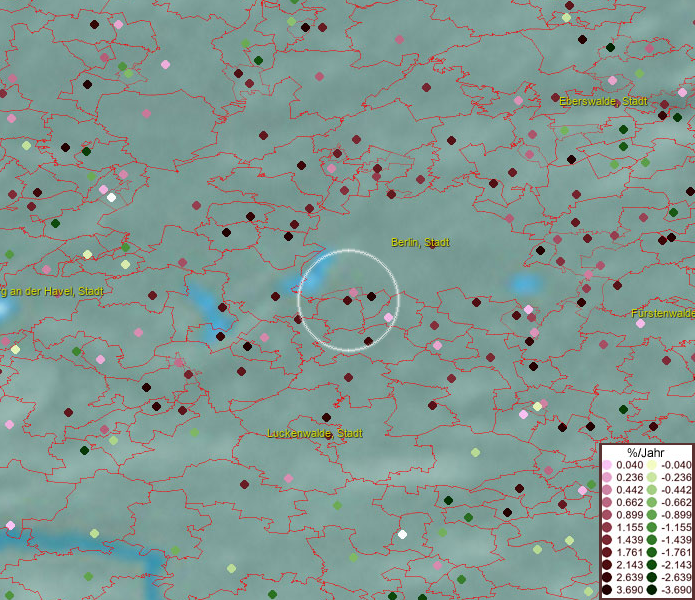Viewport: 695px width, 600px height.
Task: Select the -0.662 legend color dot
Action: tap(652, 503)
